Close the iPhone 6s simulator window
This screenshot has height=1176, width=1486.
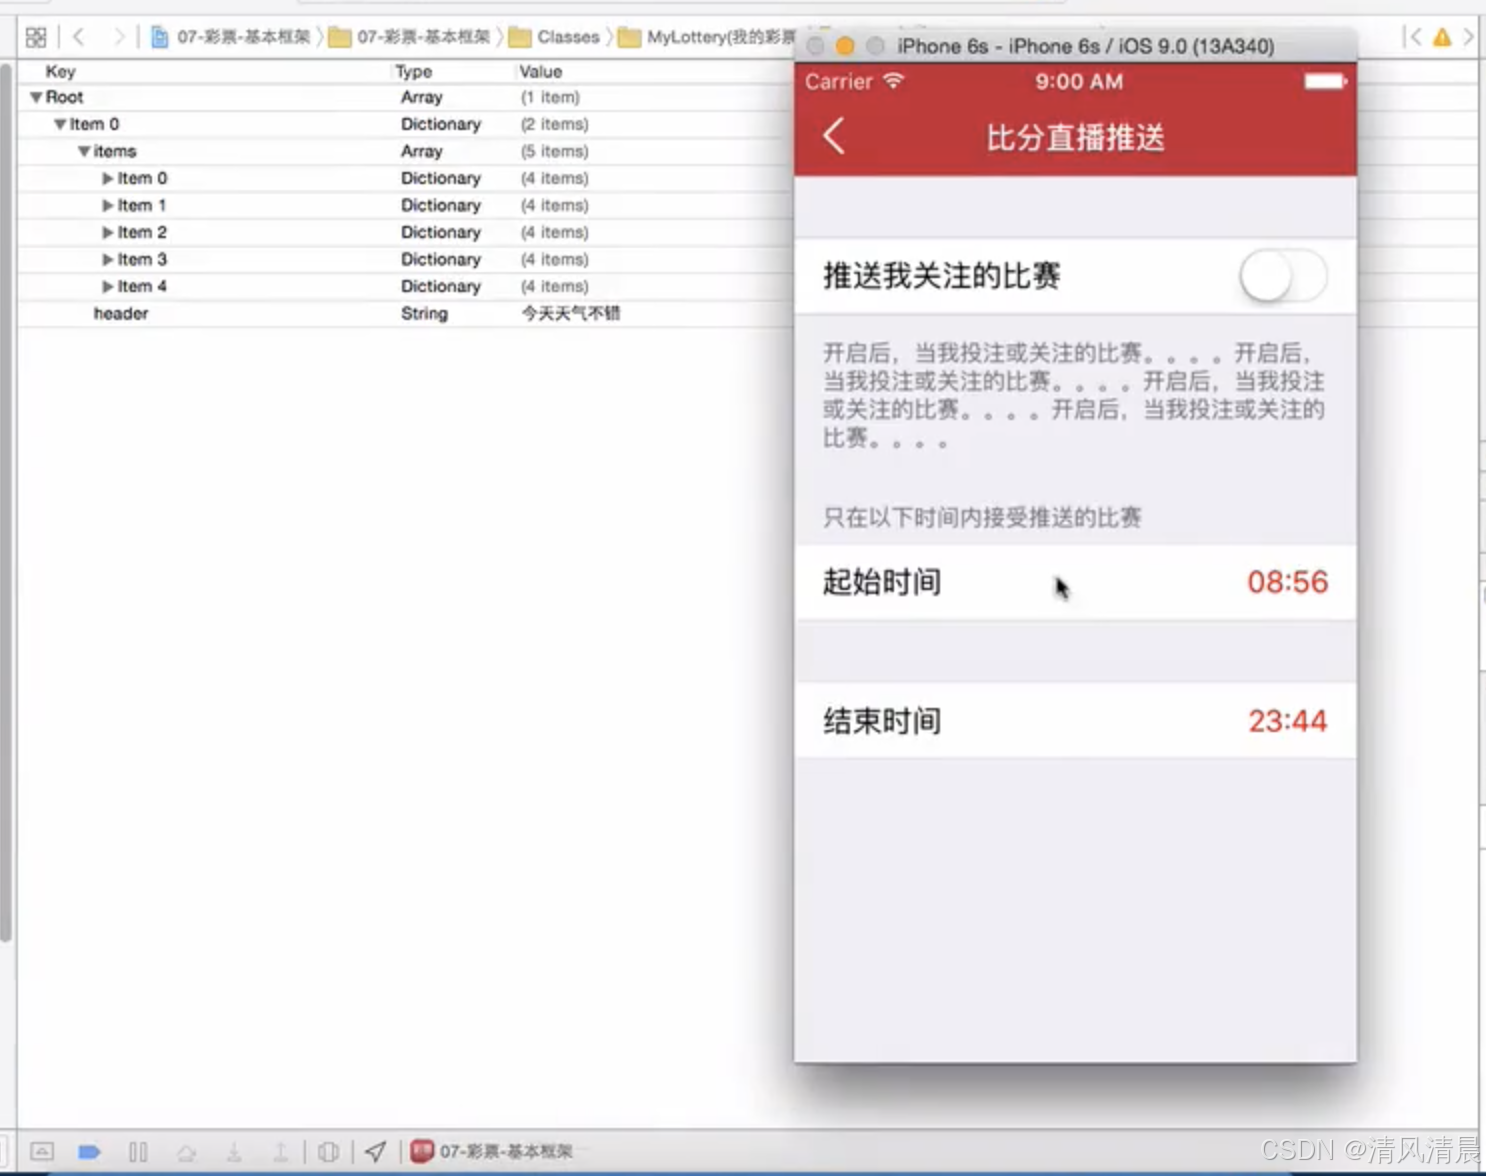(x=816, y=46)
